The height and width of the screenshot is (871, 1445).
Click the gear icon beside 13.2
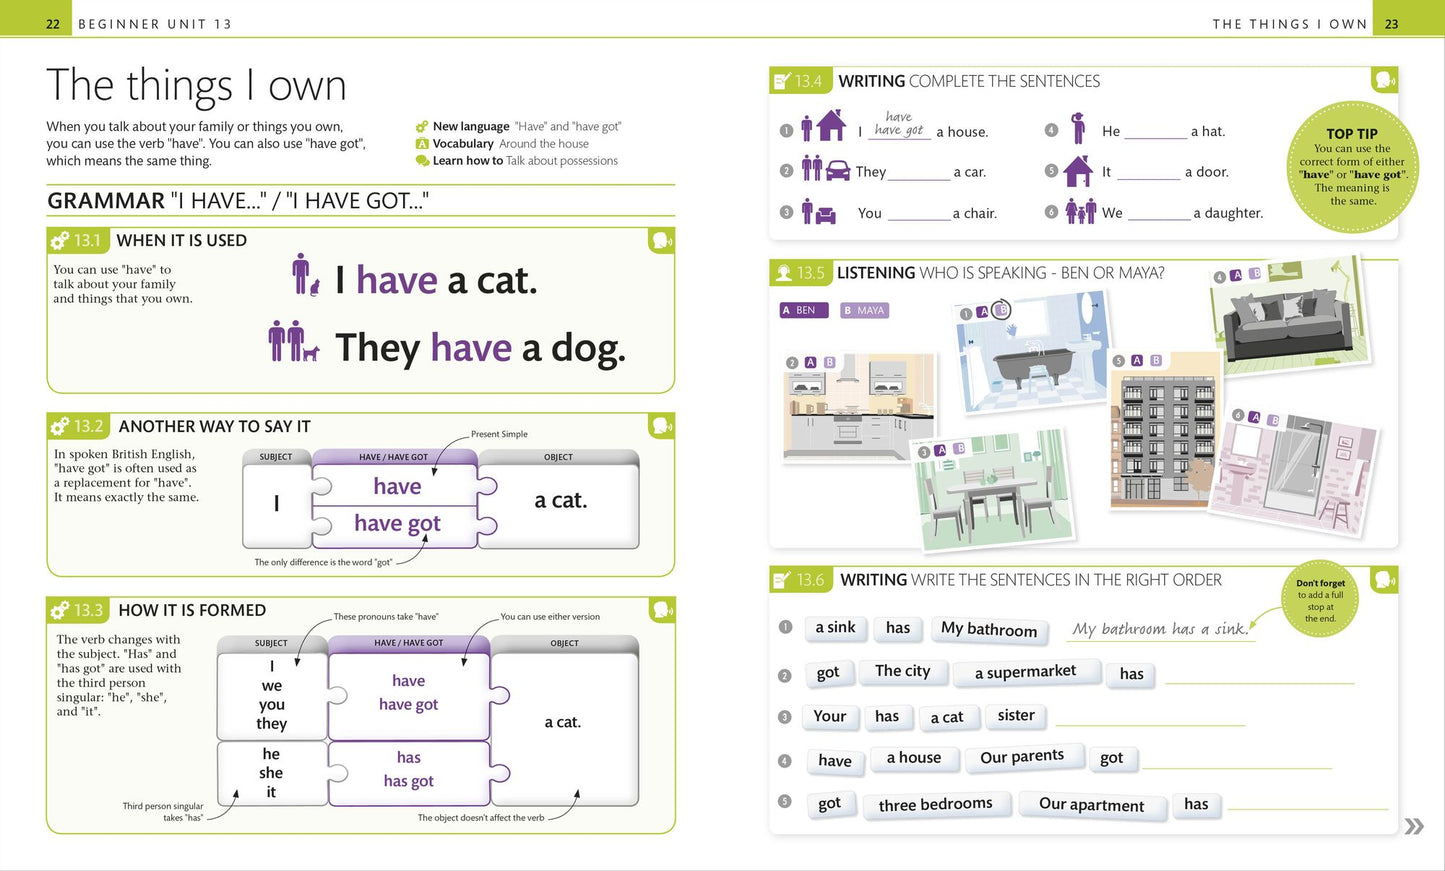pos(60,426)
